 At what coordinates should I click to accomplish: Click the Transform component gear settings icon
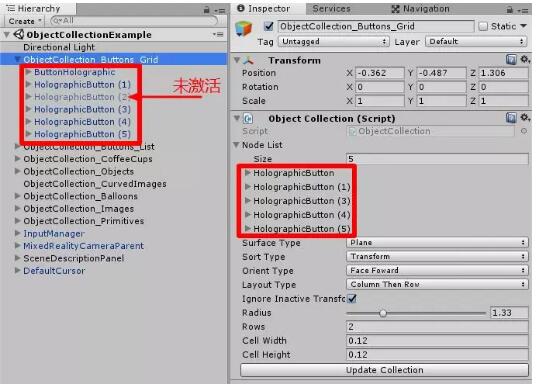coord(525,60)
